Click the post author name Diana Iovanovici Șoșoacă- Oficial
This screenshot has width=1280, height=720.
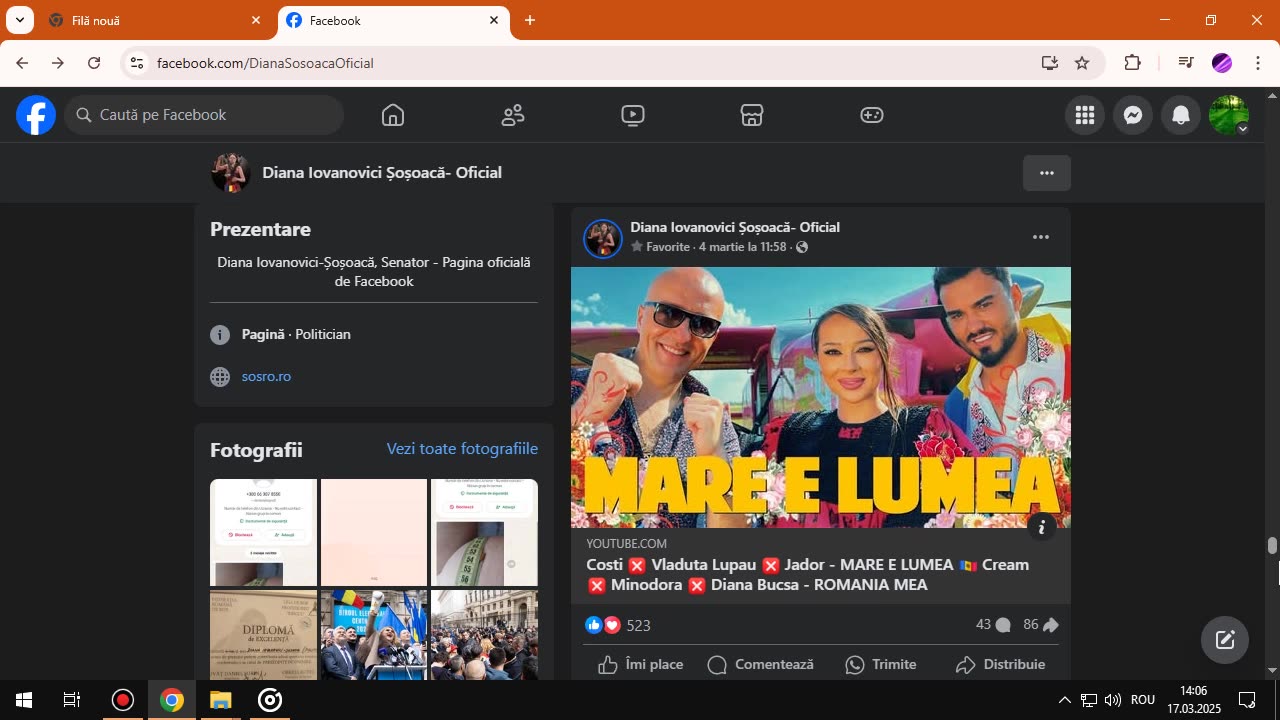coord(735,227)
